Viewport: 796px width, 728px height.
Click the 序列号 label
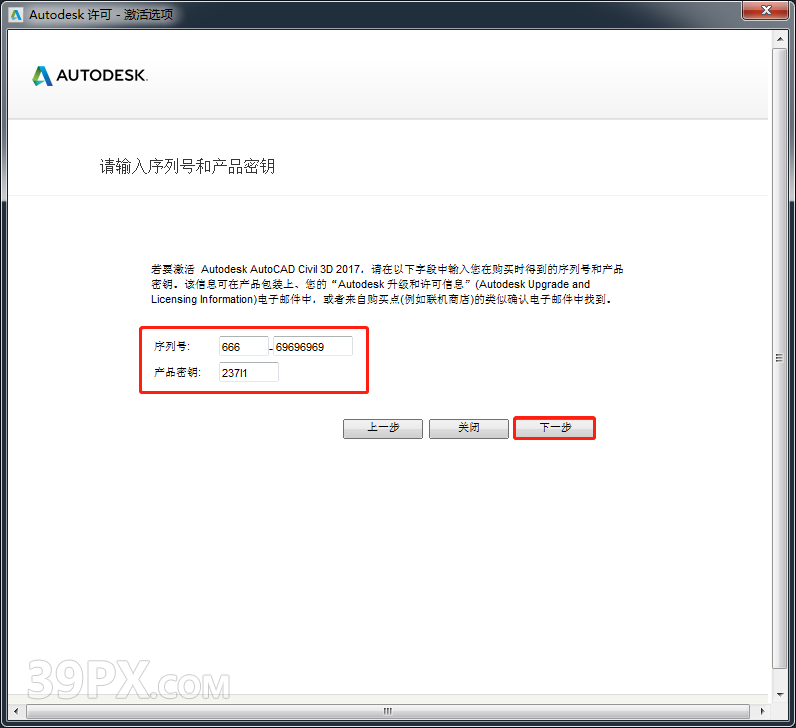172,346
